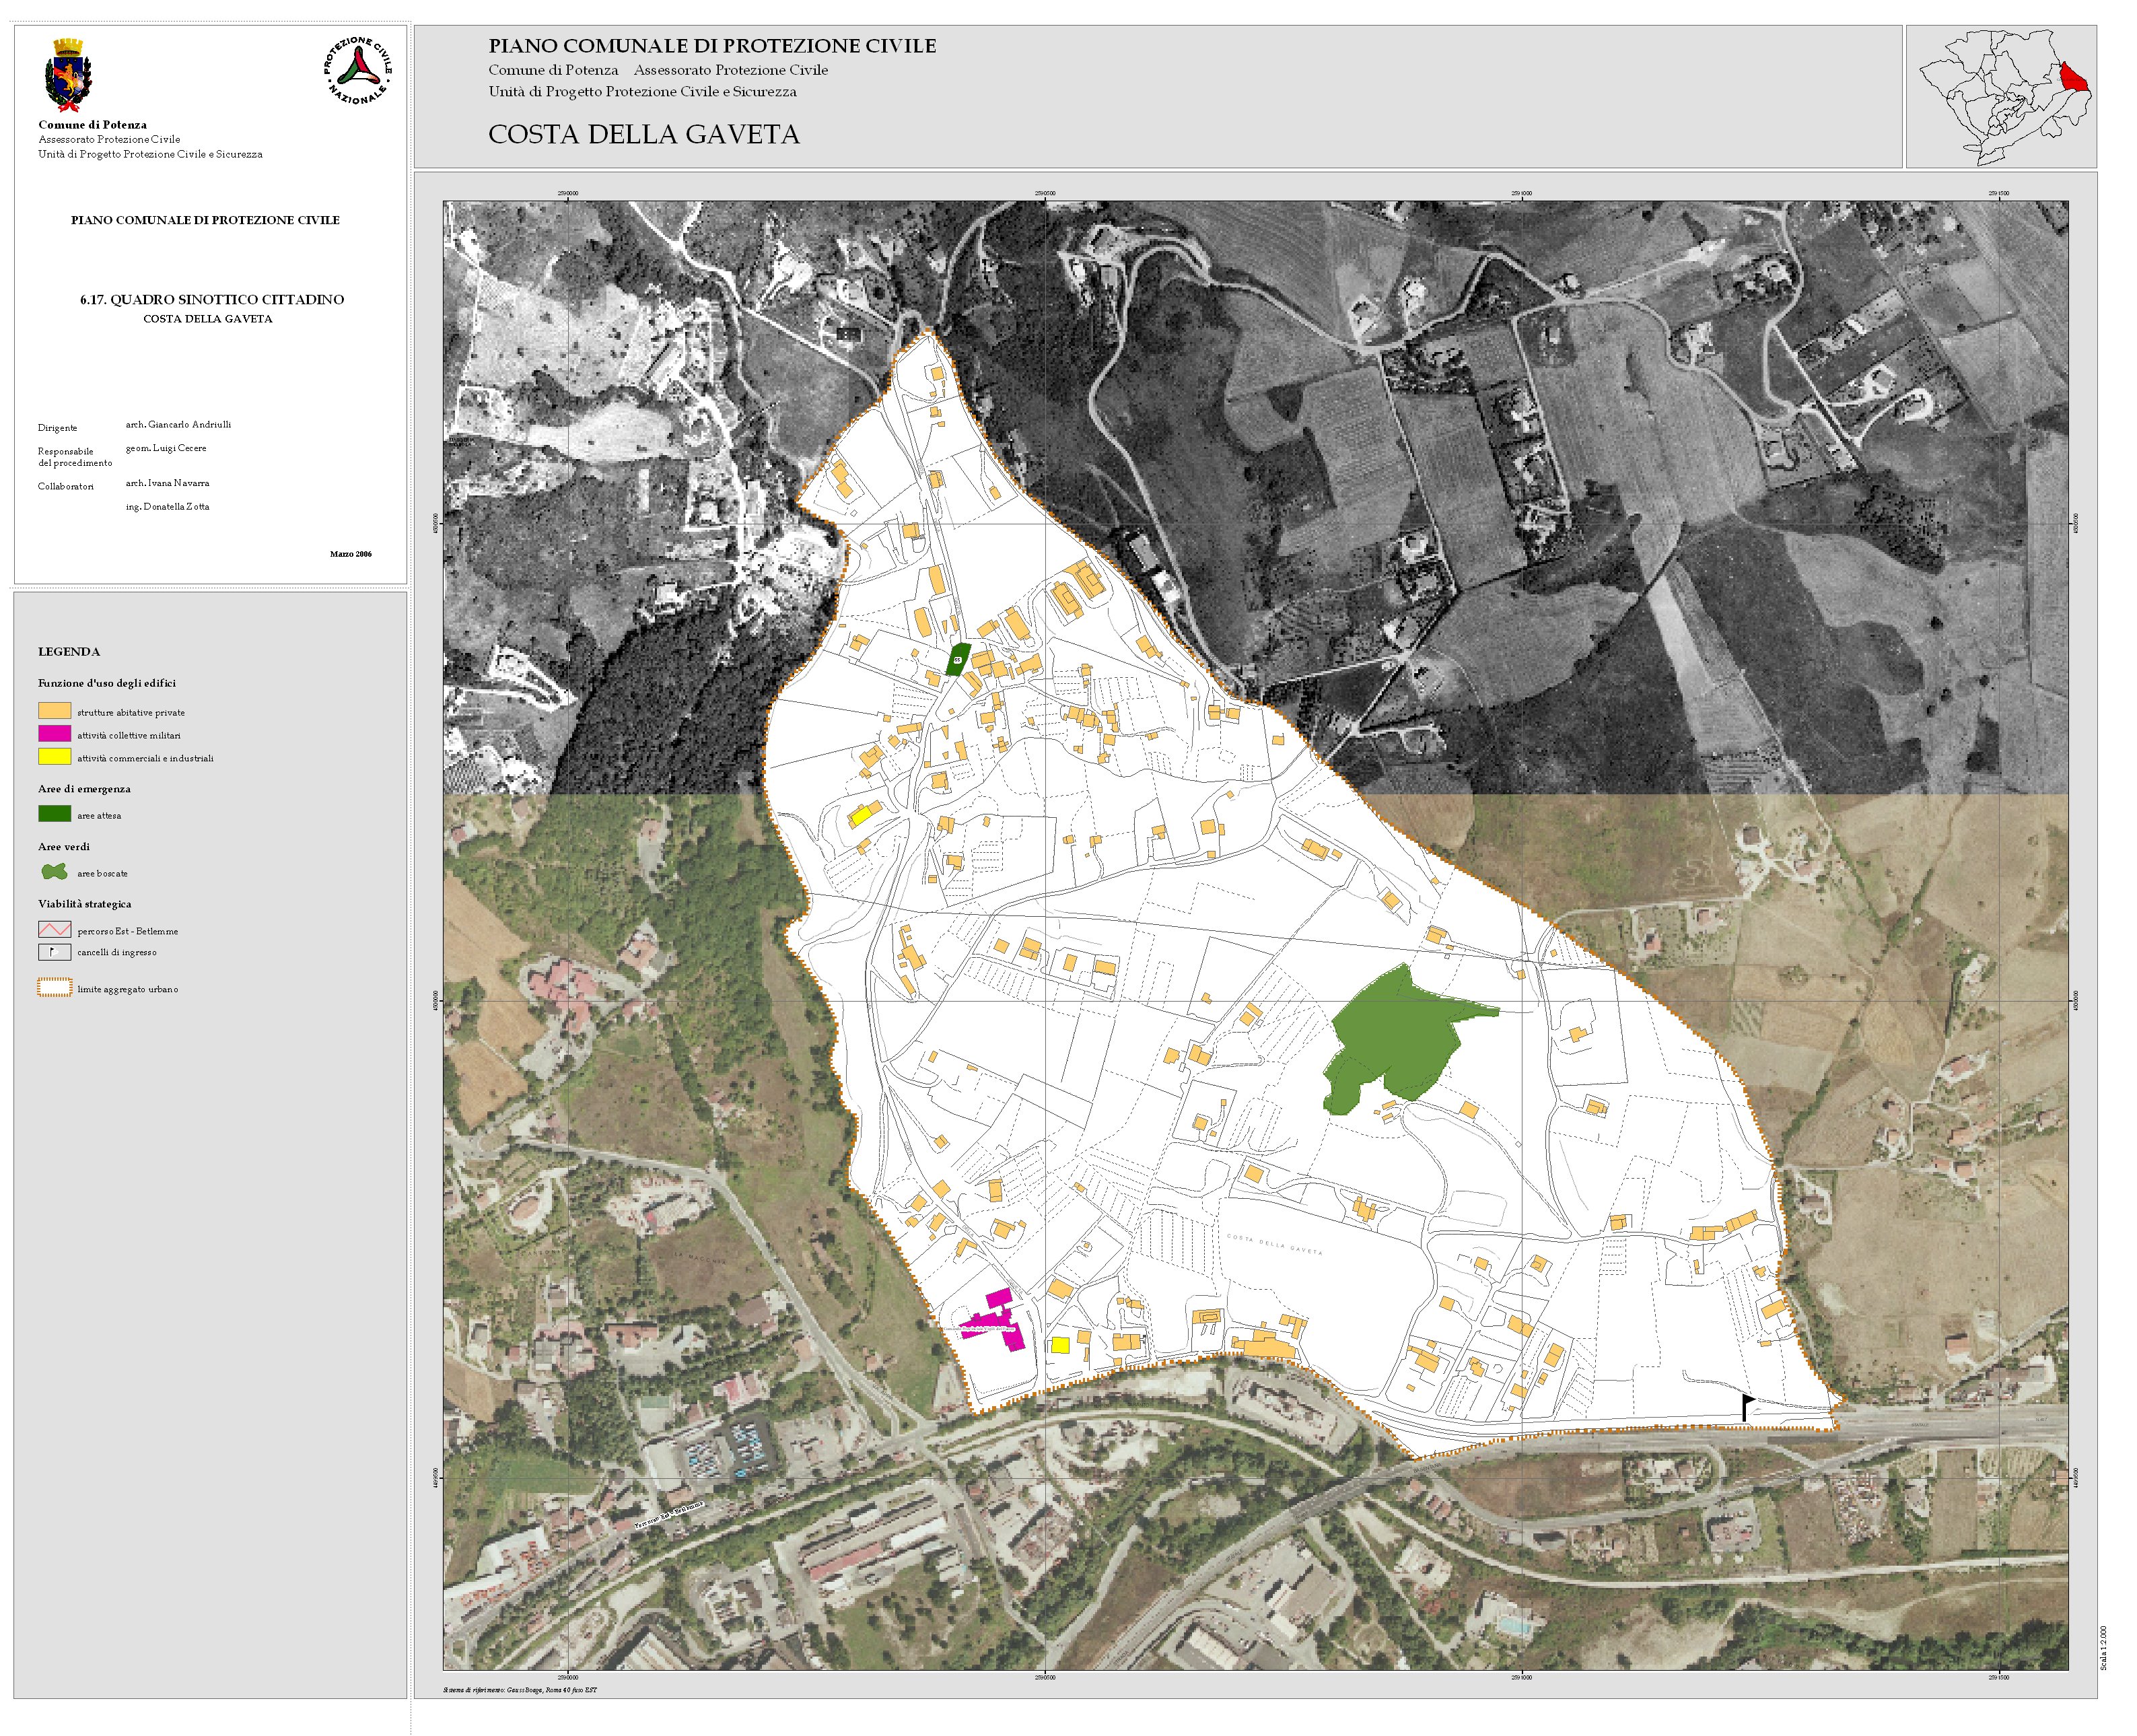Click the orange strutture abitative private swatch
Viewport: 2137px width, 1736px height.
pos(54,711)
